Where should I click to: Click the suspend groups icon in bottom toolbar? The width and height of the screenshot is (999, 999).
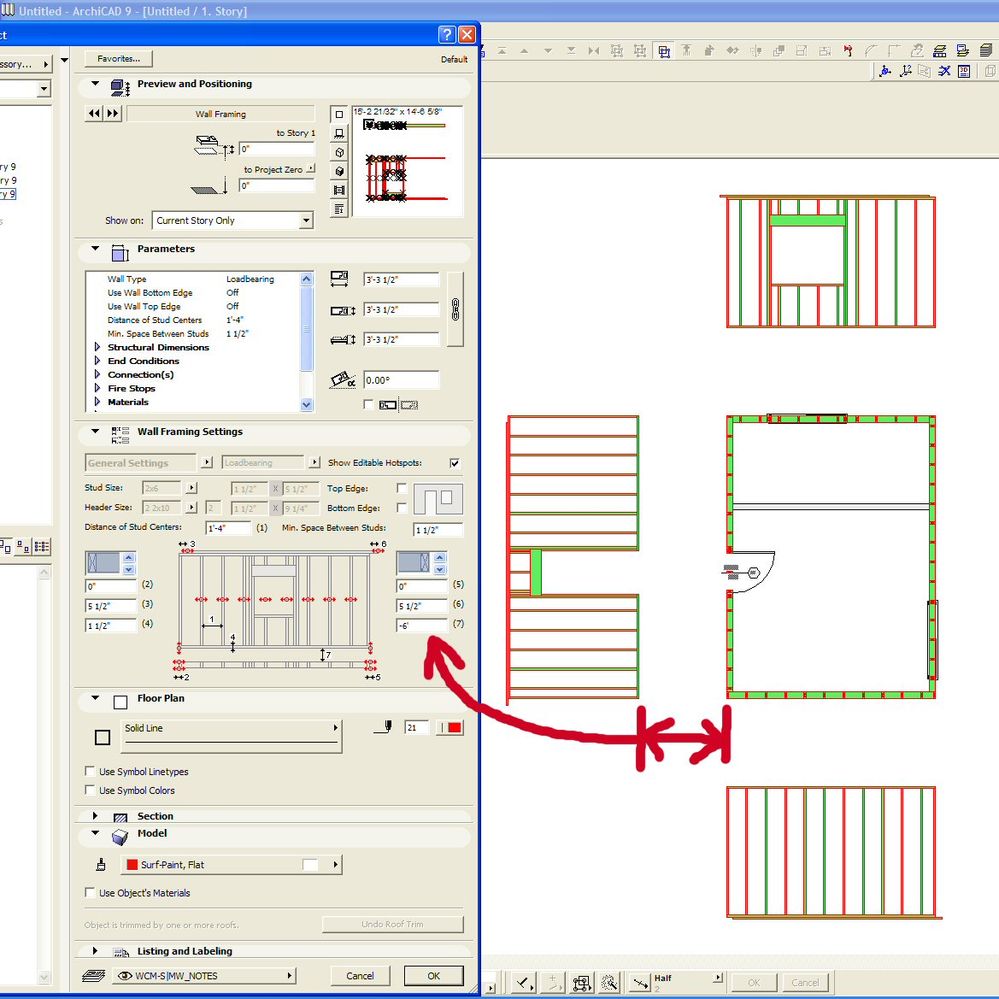pyautogui.click(x=581, y=982)
